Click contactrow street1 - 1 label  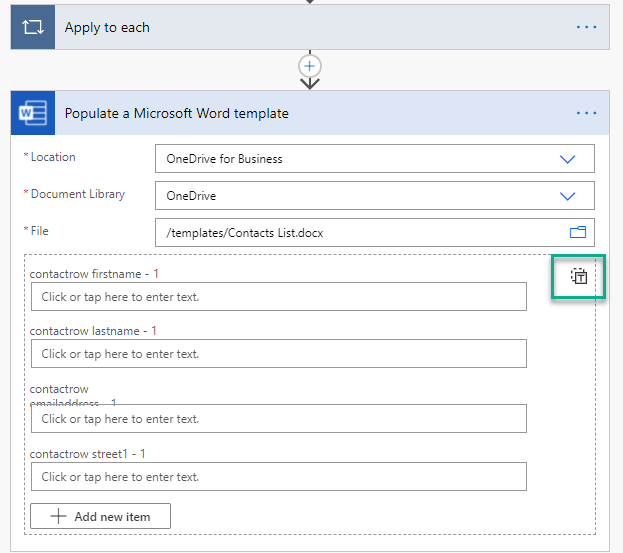pos(88,454)
